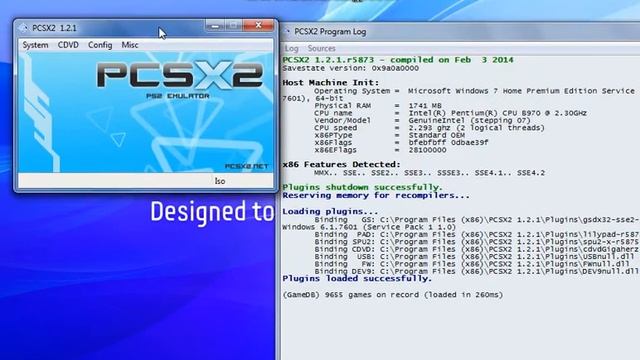Click the 'x86Flags' log line

[401, 142]
